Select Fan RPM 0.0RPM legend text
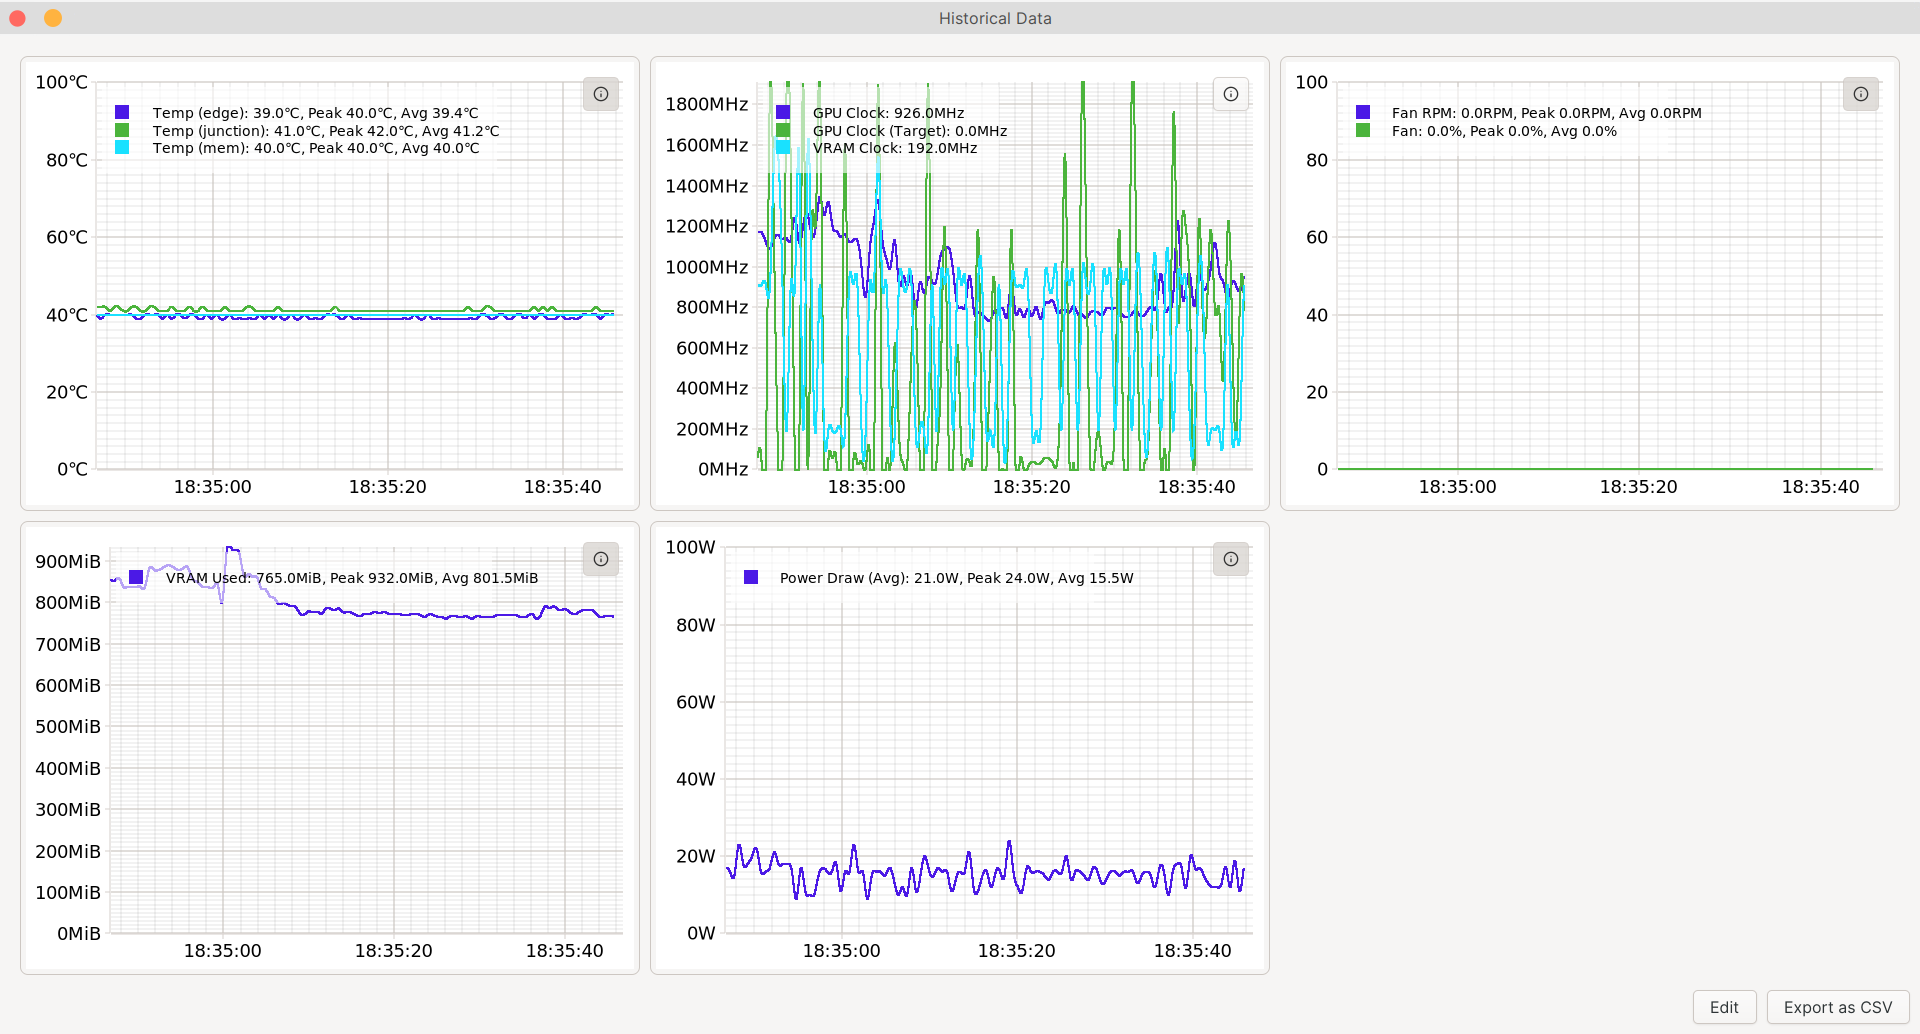Screen dimensions: 1920x1034 click(x=1547, y=113)
